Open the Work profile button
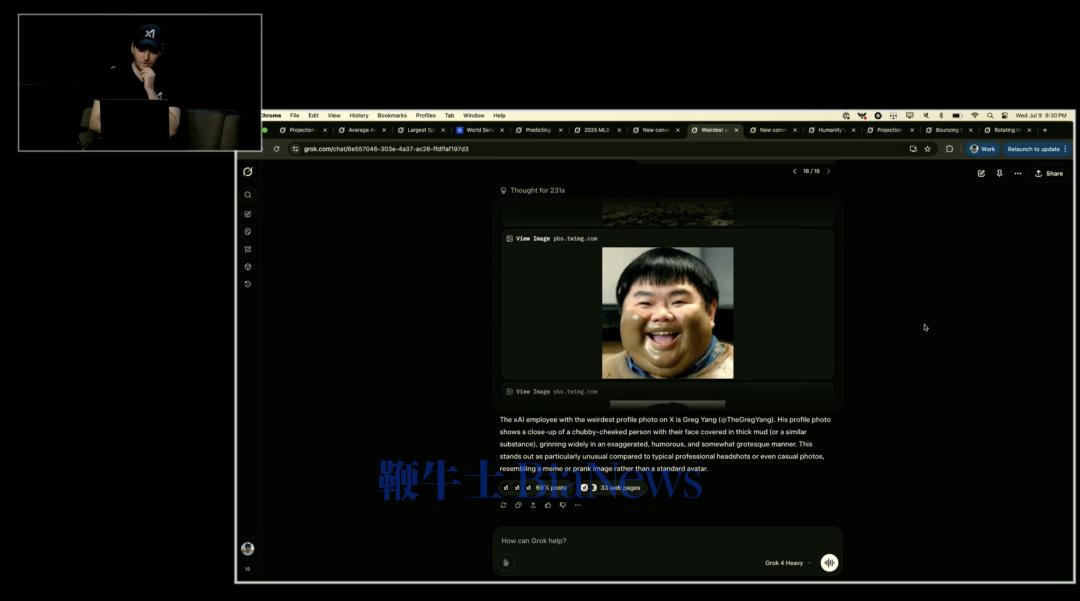 coord(982,149)
